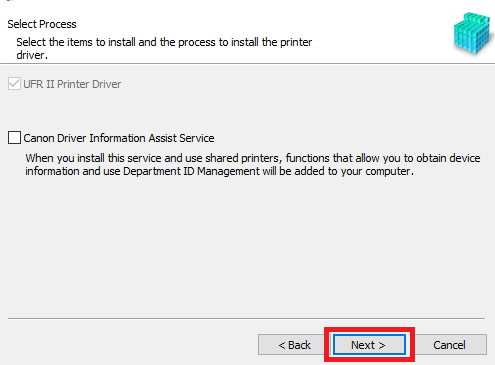Go to the next installer step
The height and width of the screenshot is (365, 495).
[x=369, y=345]
